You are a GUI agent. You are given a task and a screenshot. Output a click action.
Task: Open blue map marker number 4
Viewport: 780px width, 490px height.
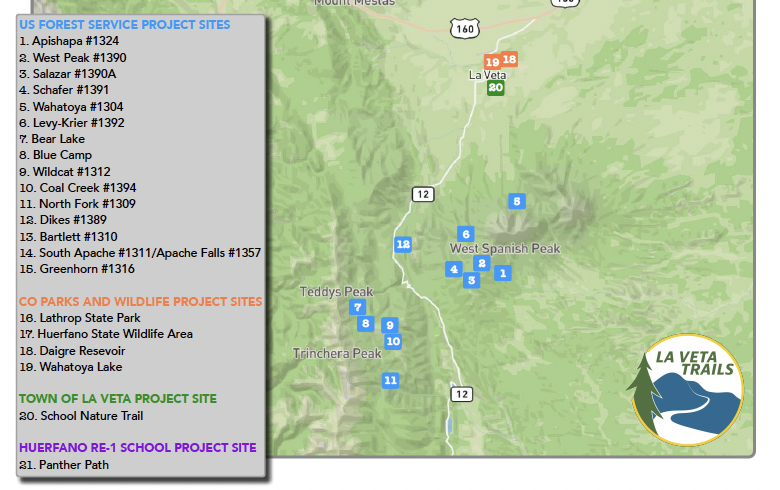click(454, 269)
